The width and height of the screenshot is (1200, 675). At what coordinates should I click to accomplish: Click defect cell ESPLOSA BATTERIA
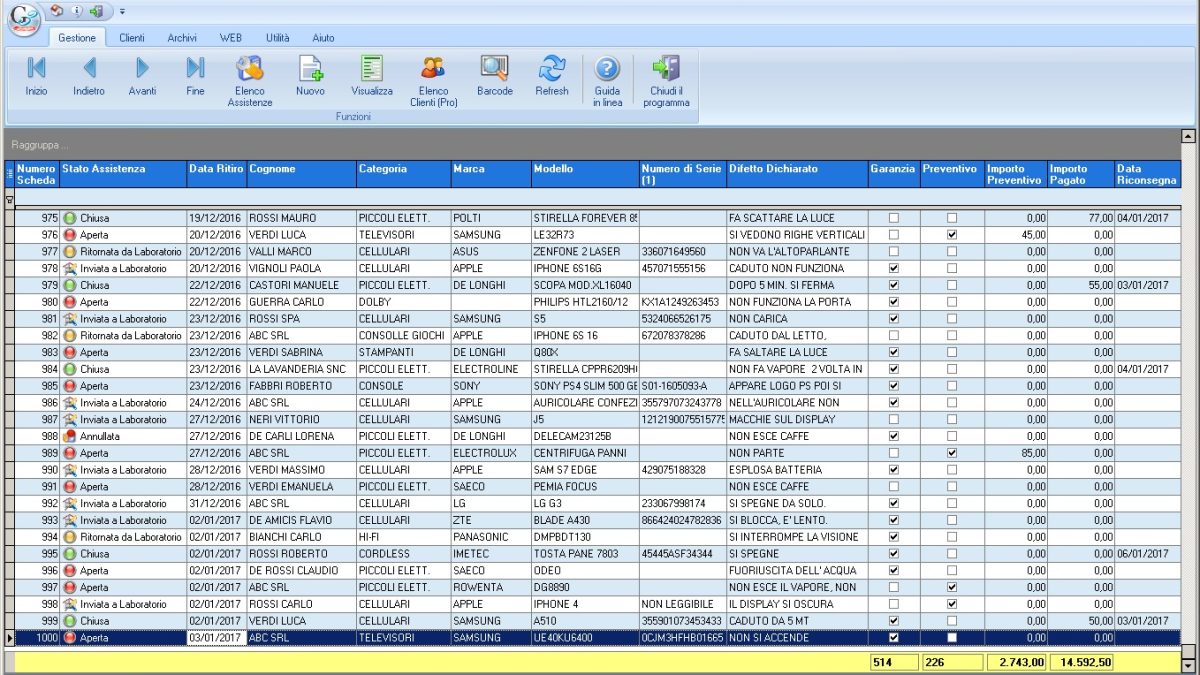[x=797, y=470]
